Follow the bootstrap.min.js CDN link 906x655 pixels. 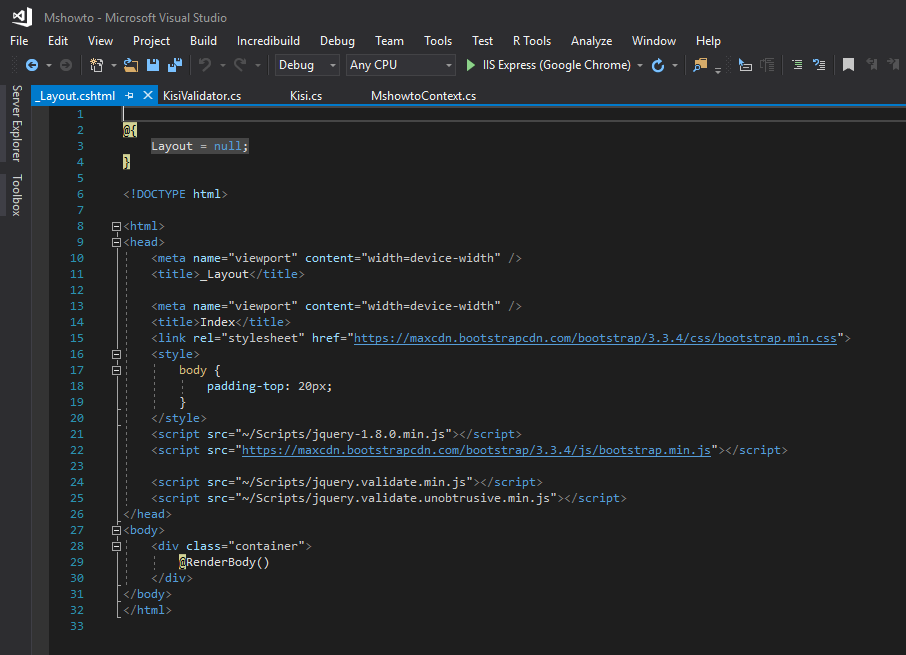pyautogui.click(x=476, y=451)
